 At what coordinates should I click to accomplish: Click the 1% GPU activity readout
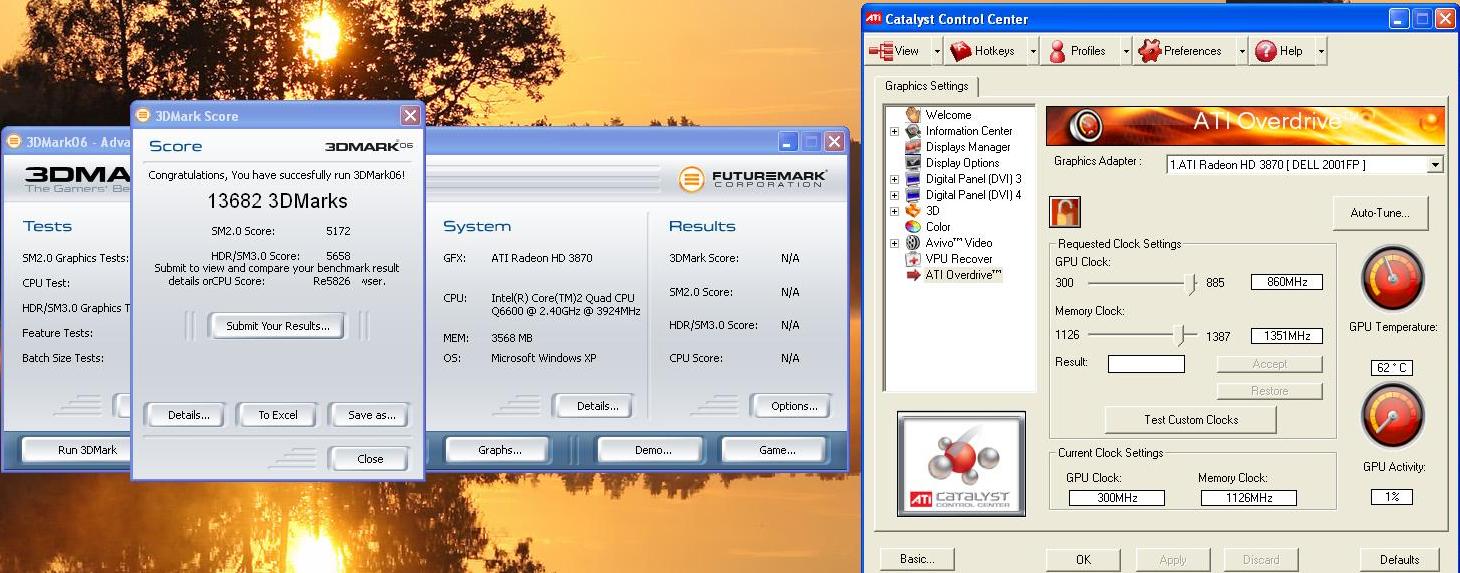pos(1391,497)
